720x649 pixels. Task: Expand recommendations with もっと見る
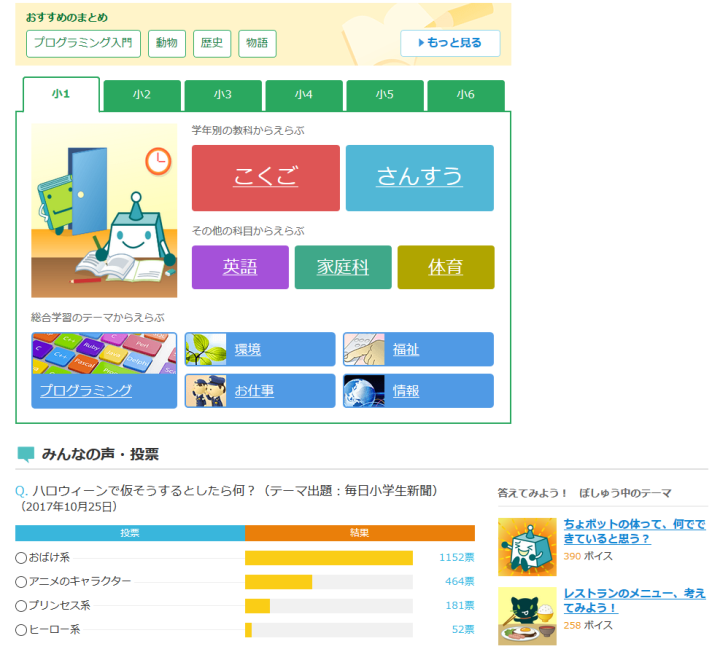[450, 43]
